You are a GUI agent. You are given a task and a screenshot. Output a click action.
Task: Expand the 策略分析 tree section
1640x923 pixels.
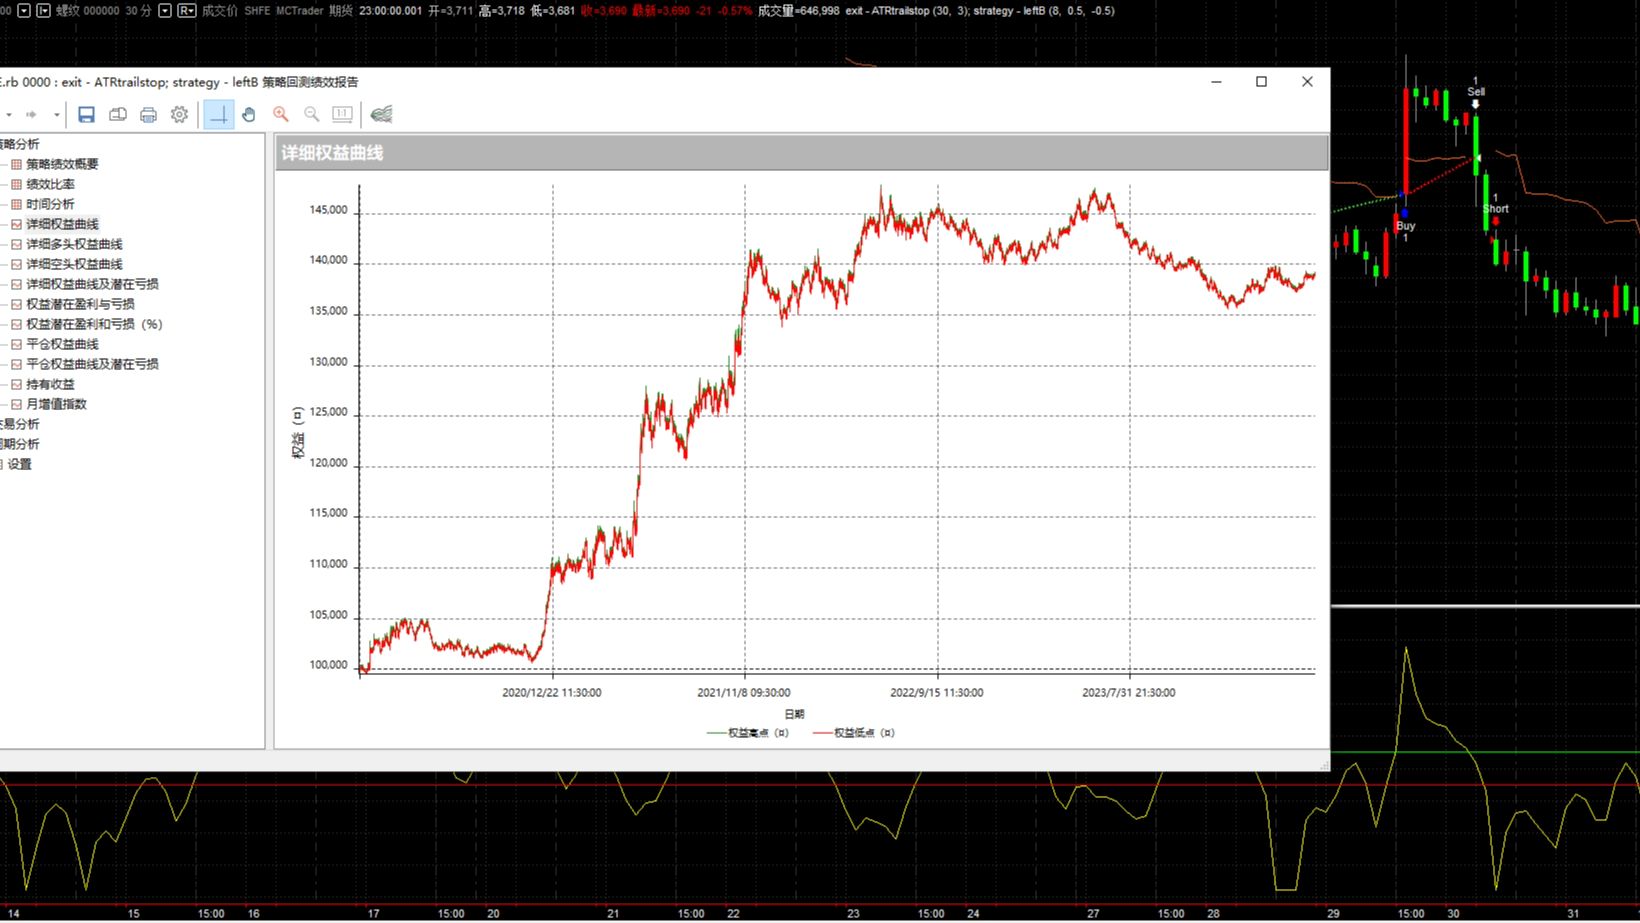tap(20, 144)
